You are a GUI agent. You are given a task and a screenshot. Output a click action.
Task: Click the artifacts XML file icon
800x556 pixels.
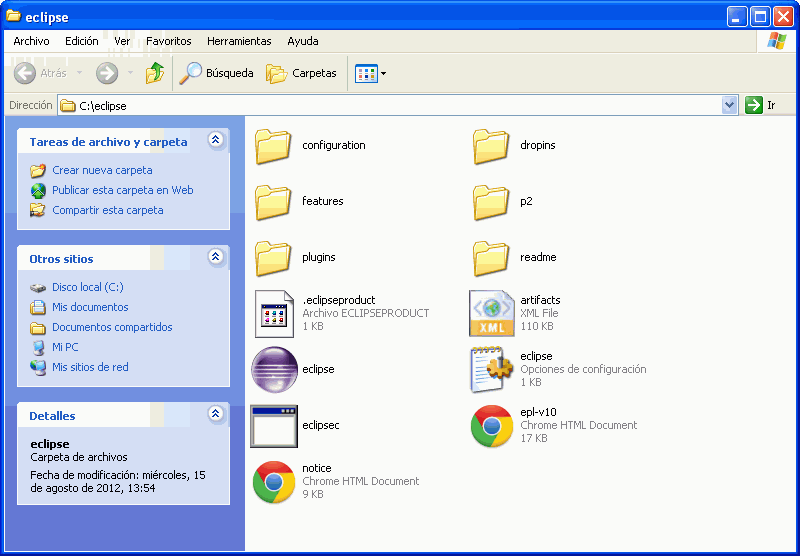click(492, 313)
